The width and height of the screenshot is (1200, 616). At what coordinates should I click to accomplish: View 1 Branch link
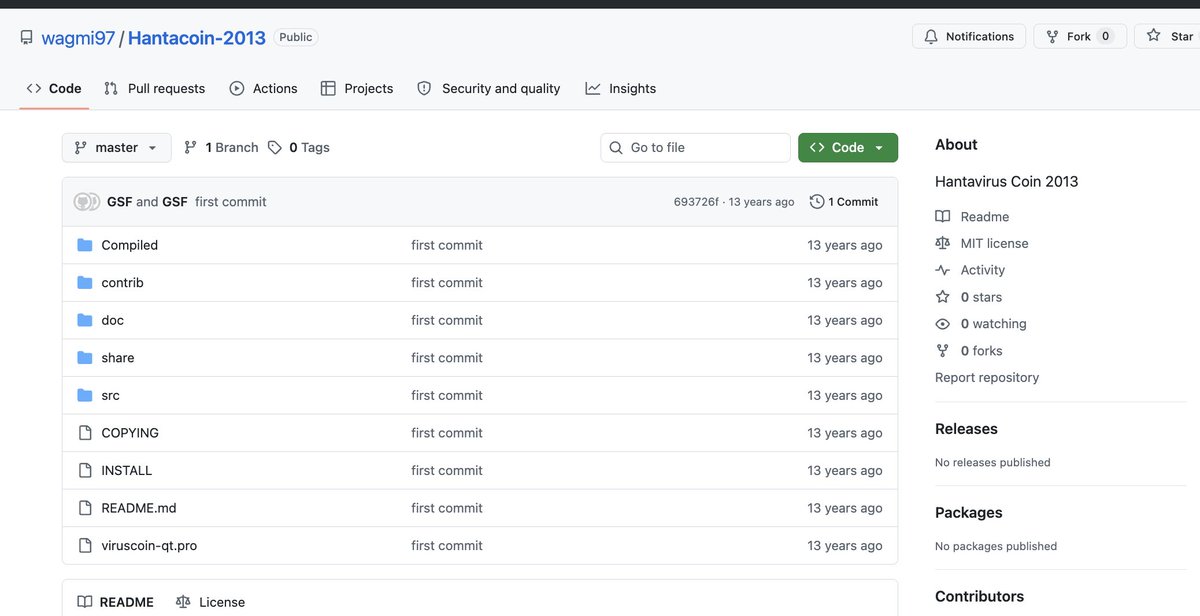tap(221, 147)
